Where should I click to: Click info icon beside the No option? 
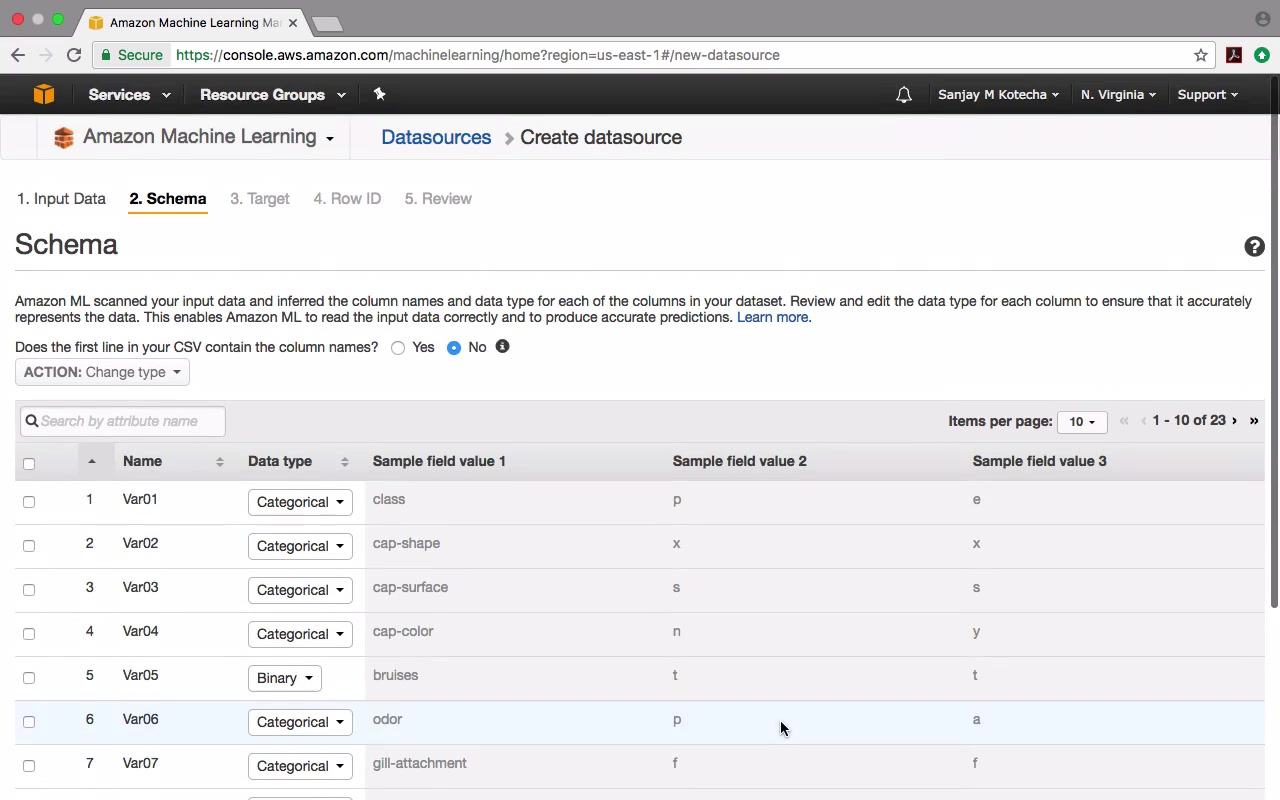(x=502, y=346)
